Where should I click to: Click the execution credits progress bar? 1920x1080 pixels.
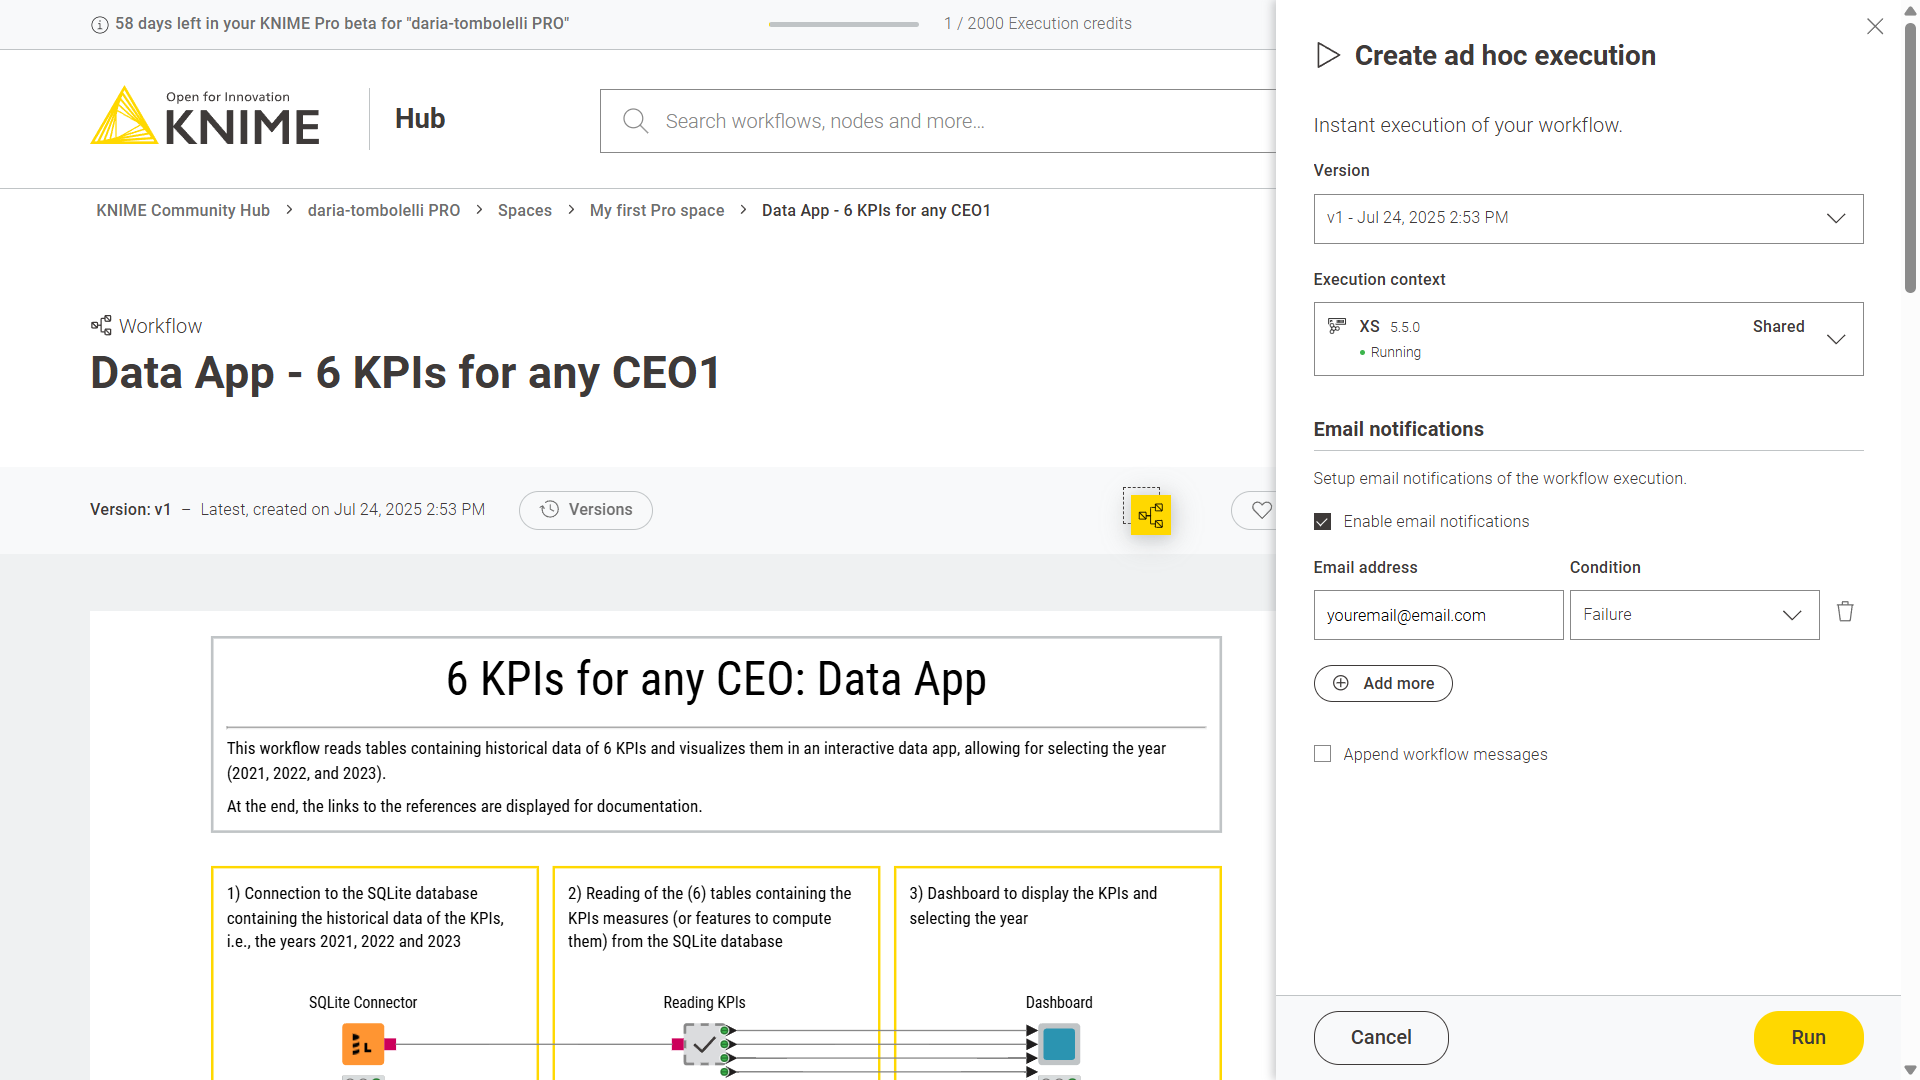point(843,24)
